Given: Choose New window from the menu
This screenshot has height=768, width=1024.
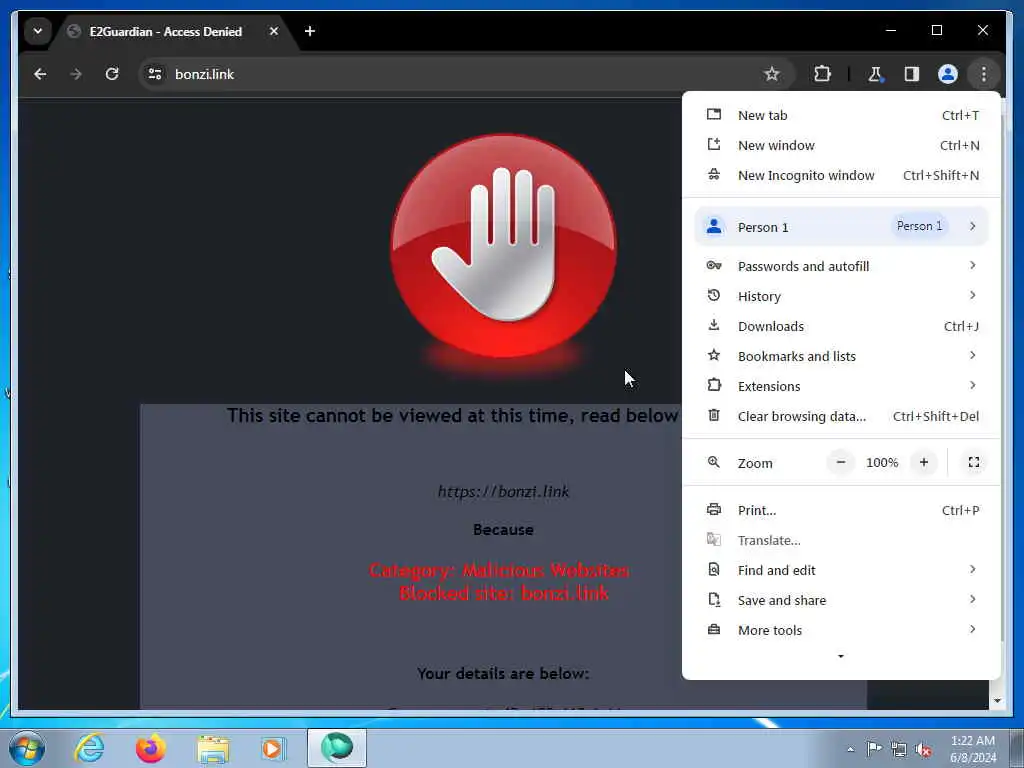Looking at the screenshot, I should click(841, 145).
